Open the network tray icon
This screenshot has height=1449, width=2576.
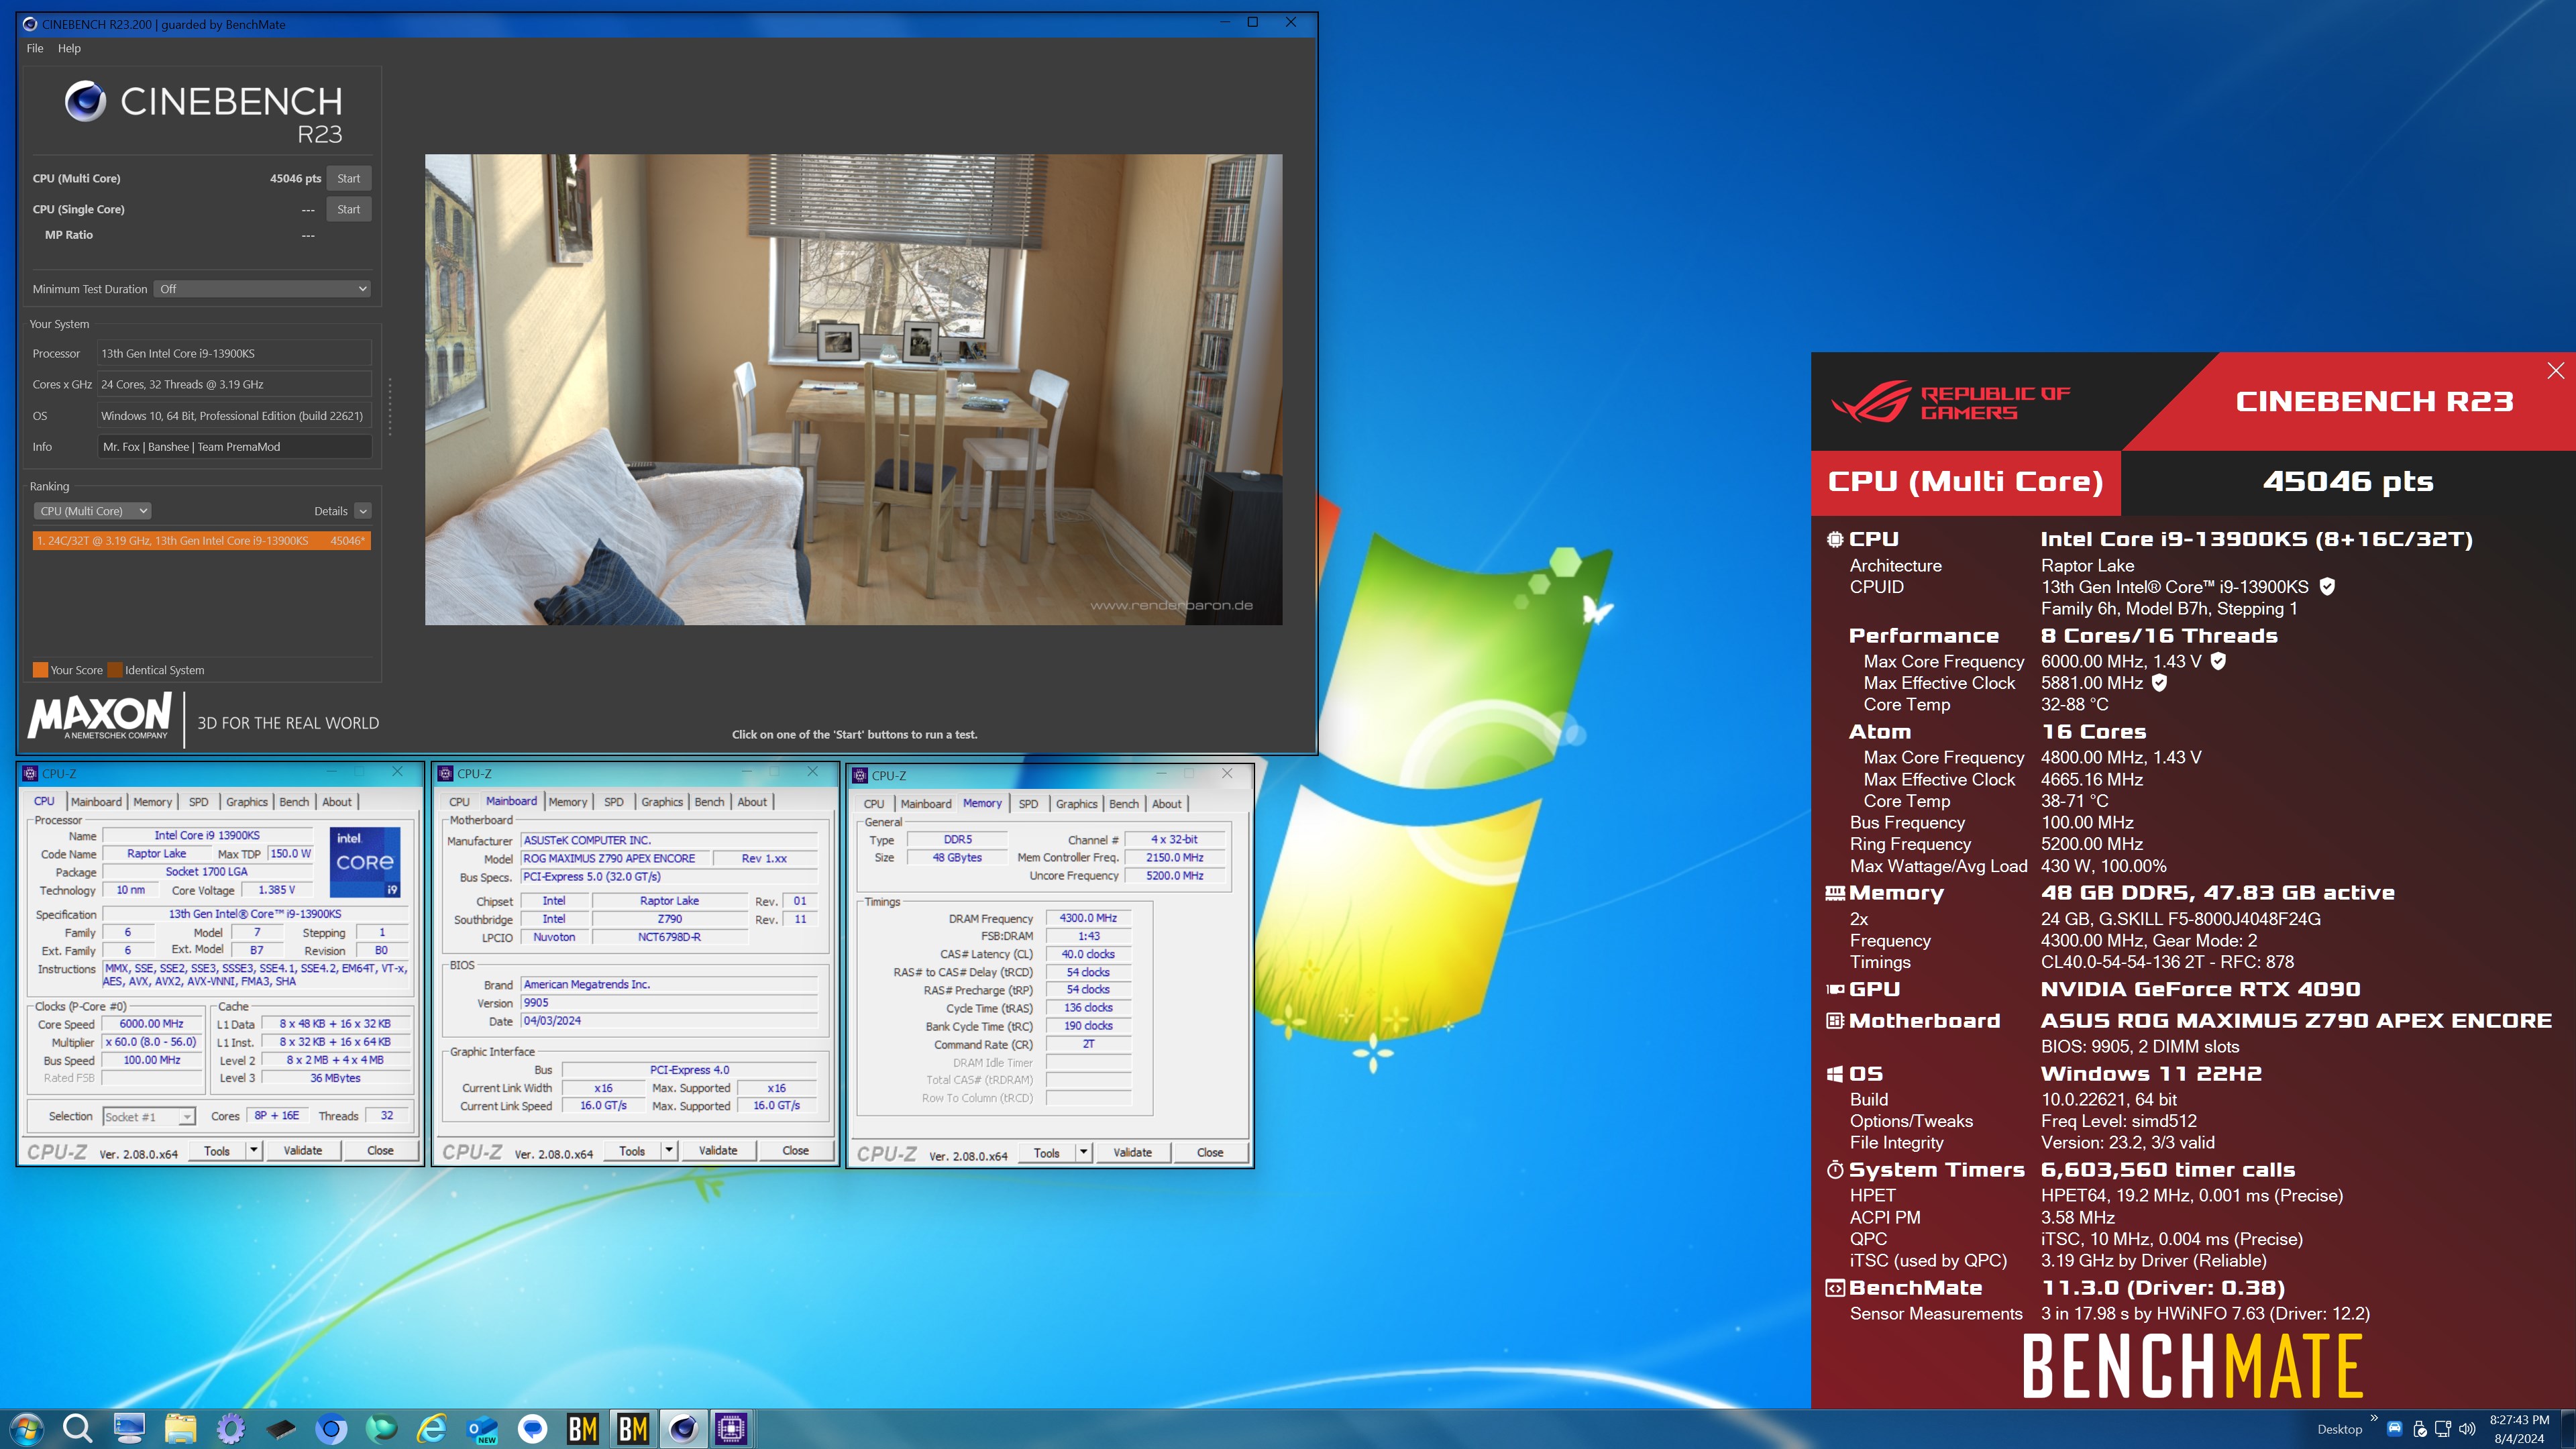[x=2443, y=1428]
